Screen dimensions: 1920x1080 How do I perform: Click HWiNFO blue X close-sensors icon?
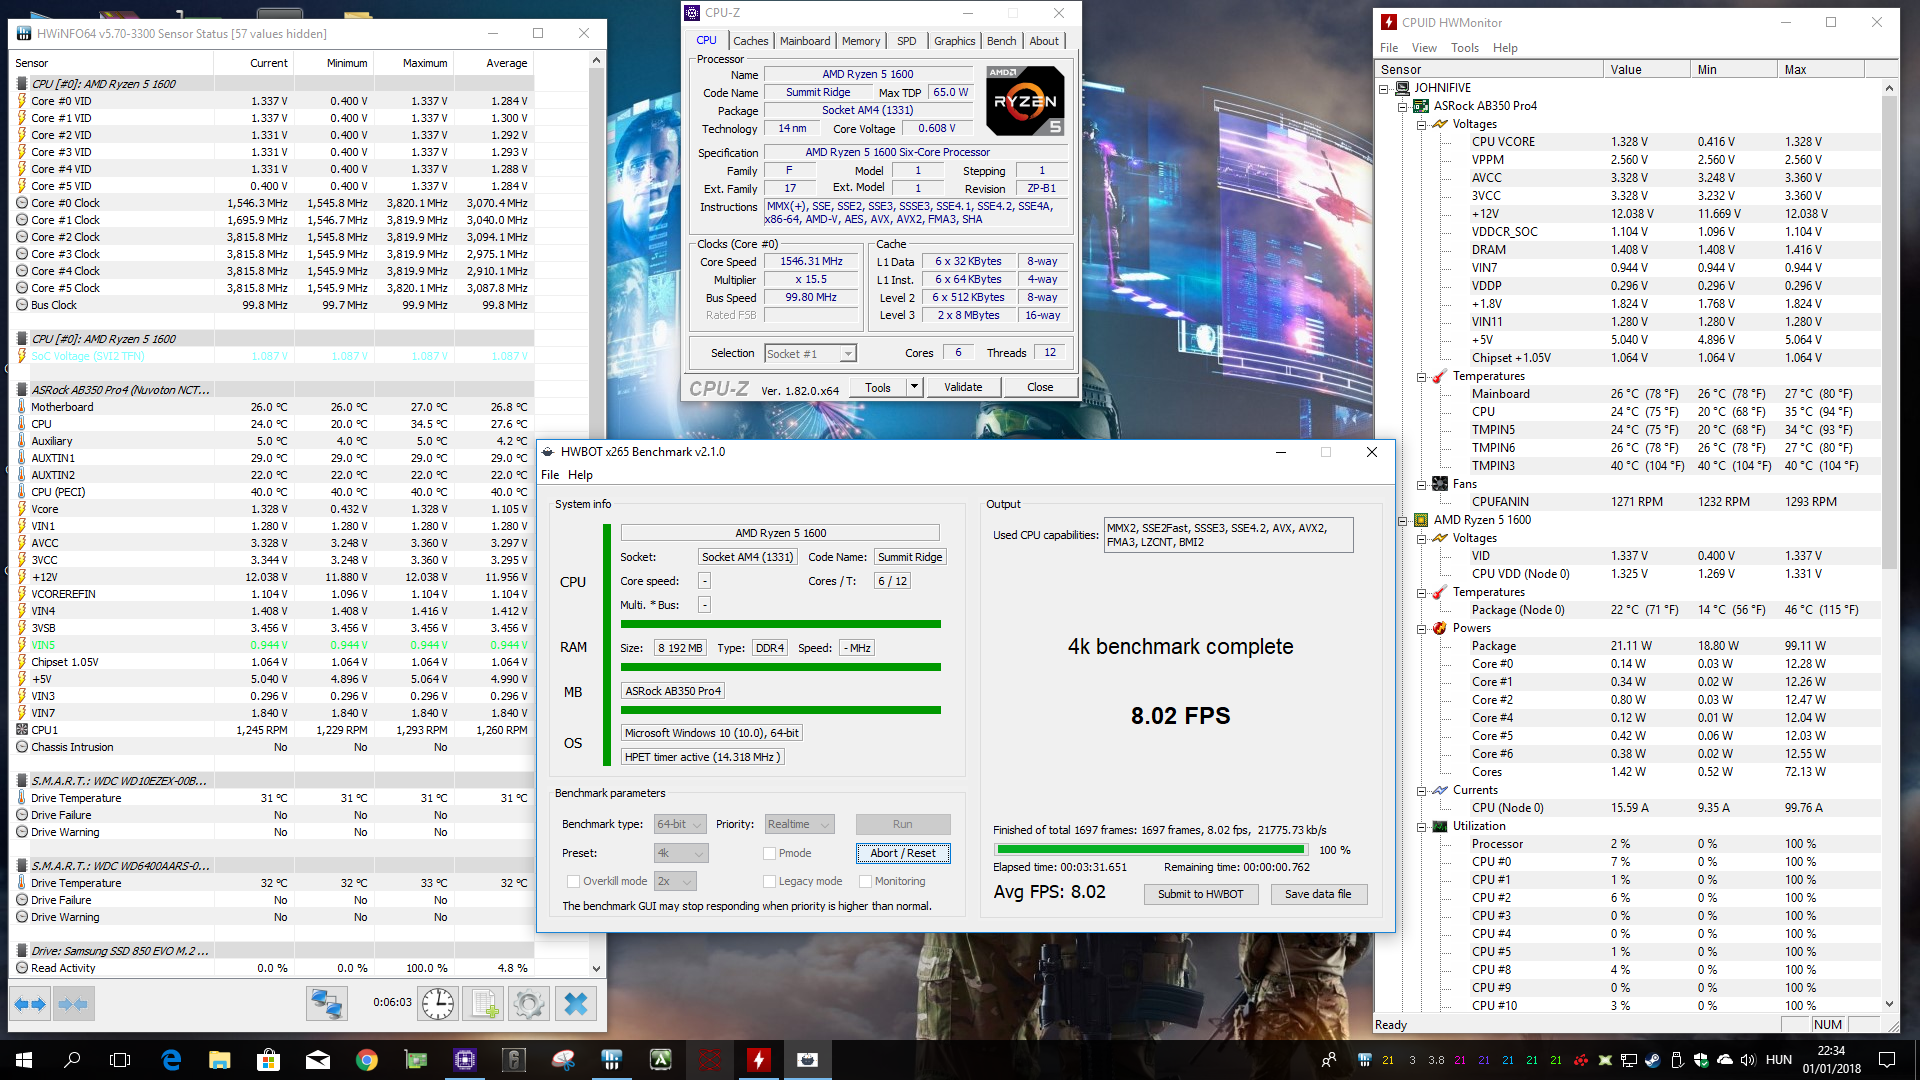576,1004
